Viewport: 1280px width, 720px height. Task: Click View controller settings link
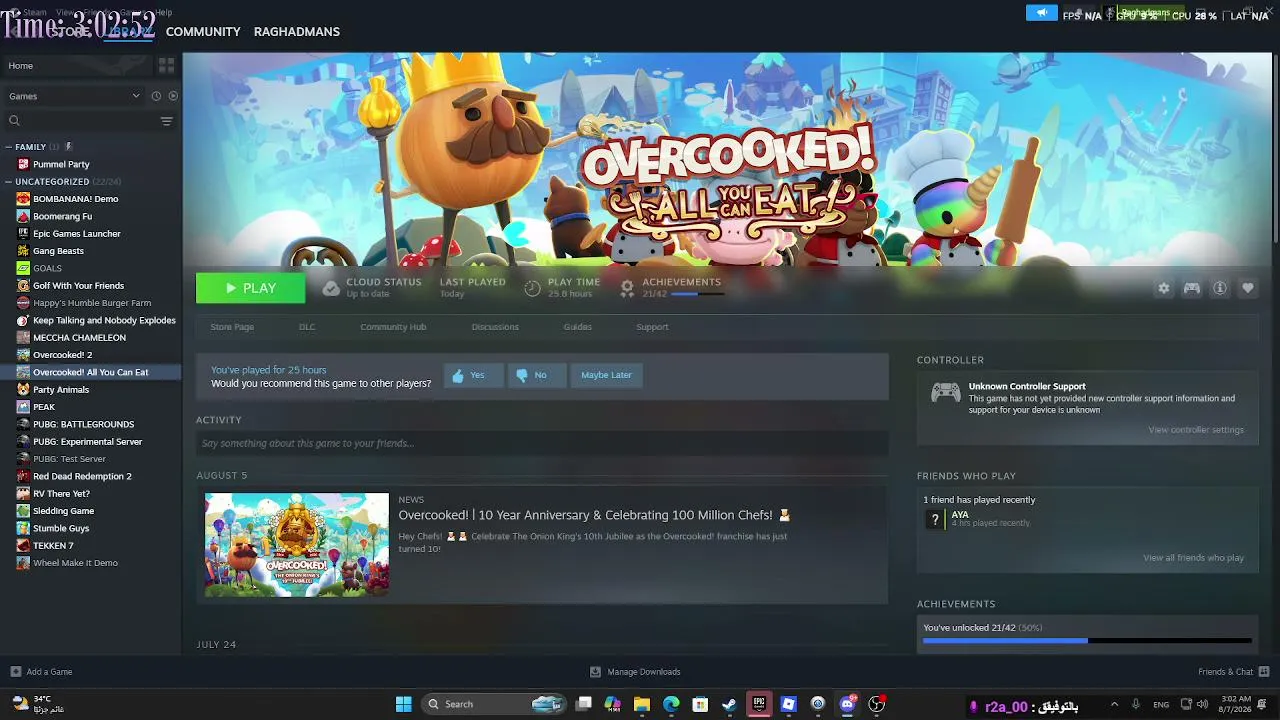point(1196,430)
